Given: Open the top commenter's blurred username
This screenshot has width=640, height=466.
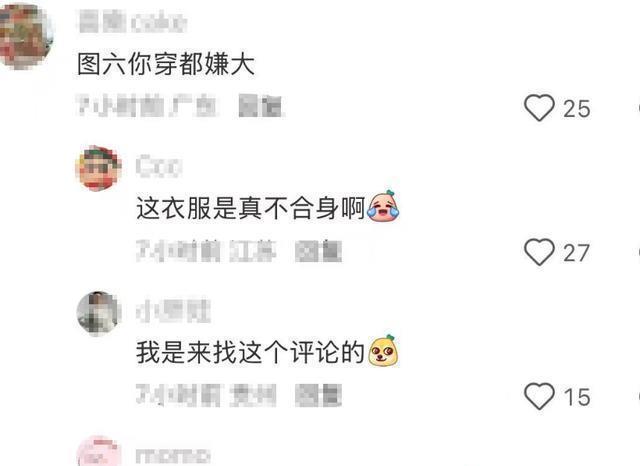Looking at the screenshot, I should (x=133, y=22).
